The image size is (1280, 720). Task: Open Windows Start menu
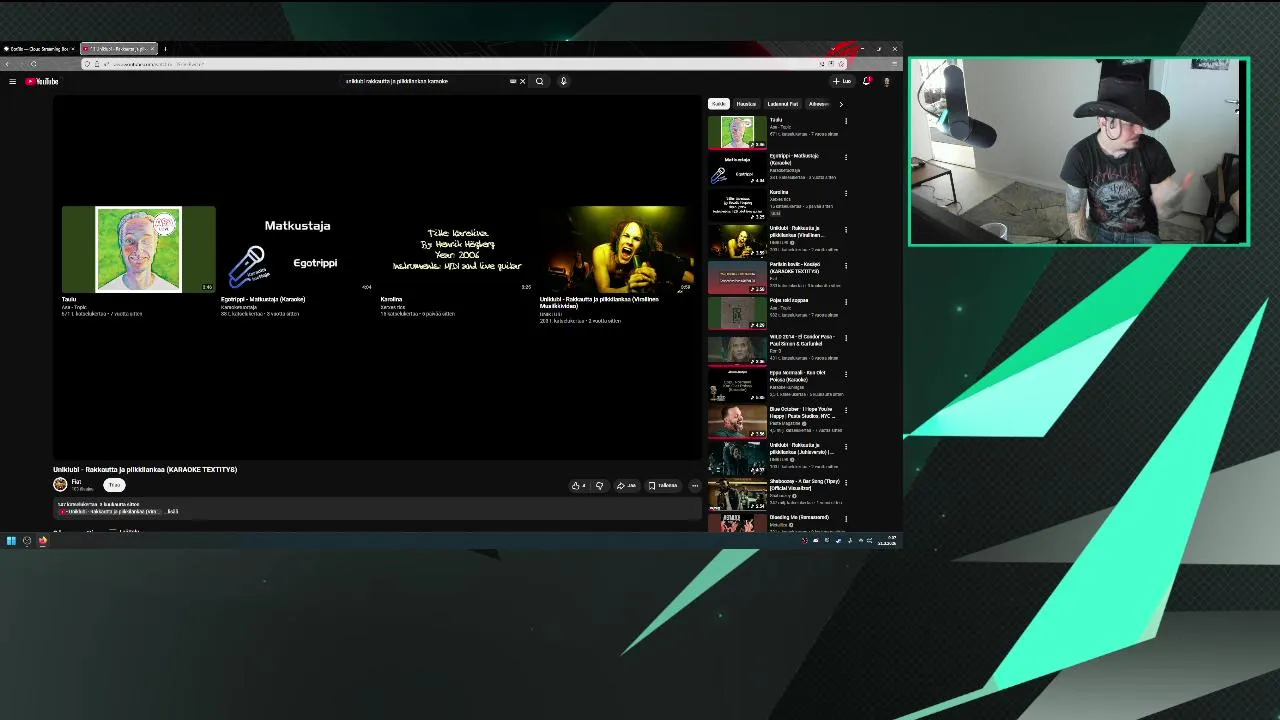11,541
